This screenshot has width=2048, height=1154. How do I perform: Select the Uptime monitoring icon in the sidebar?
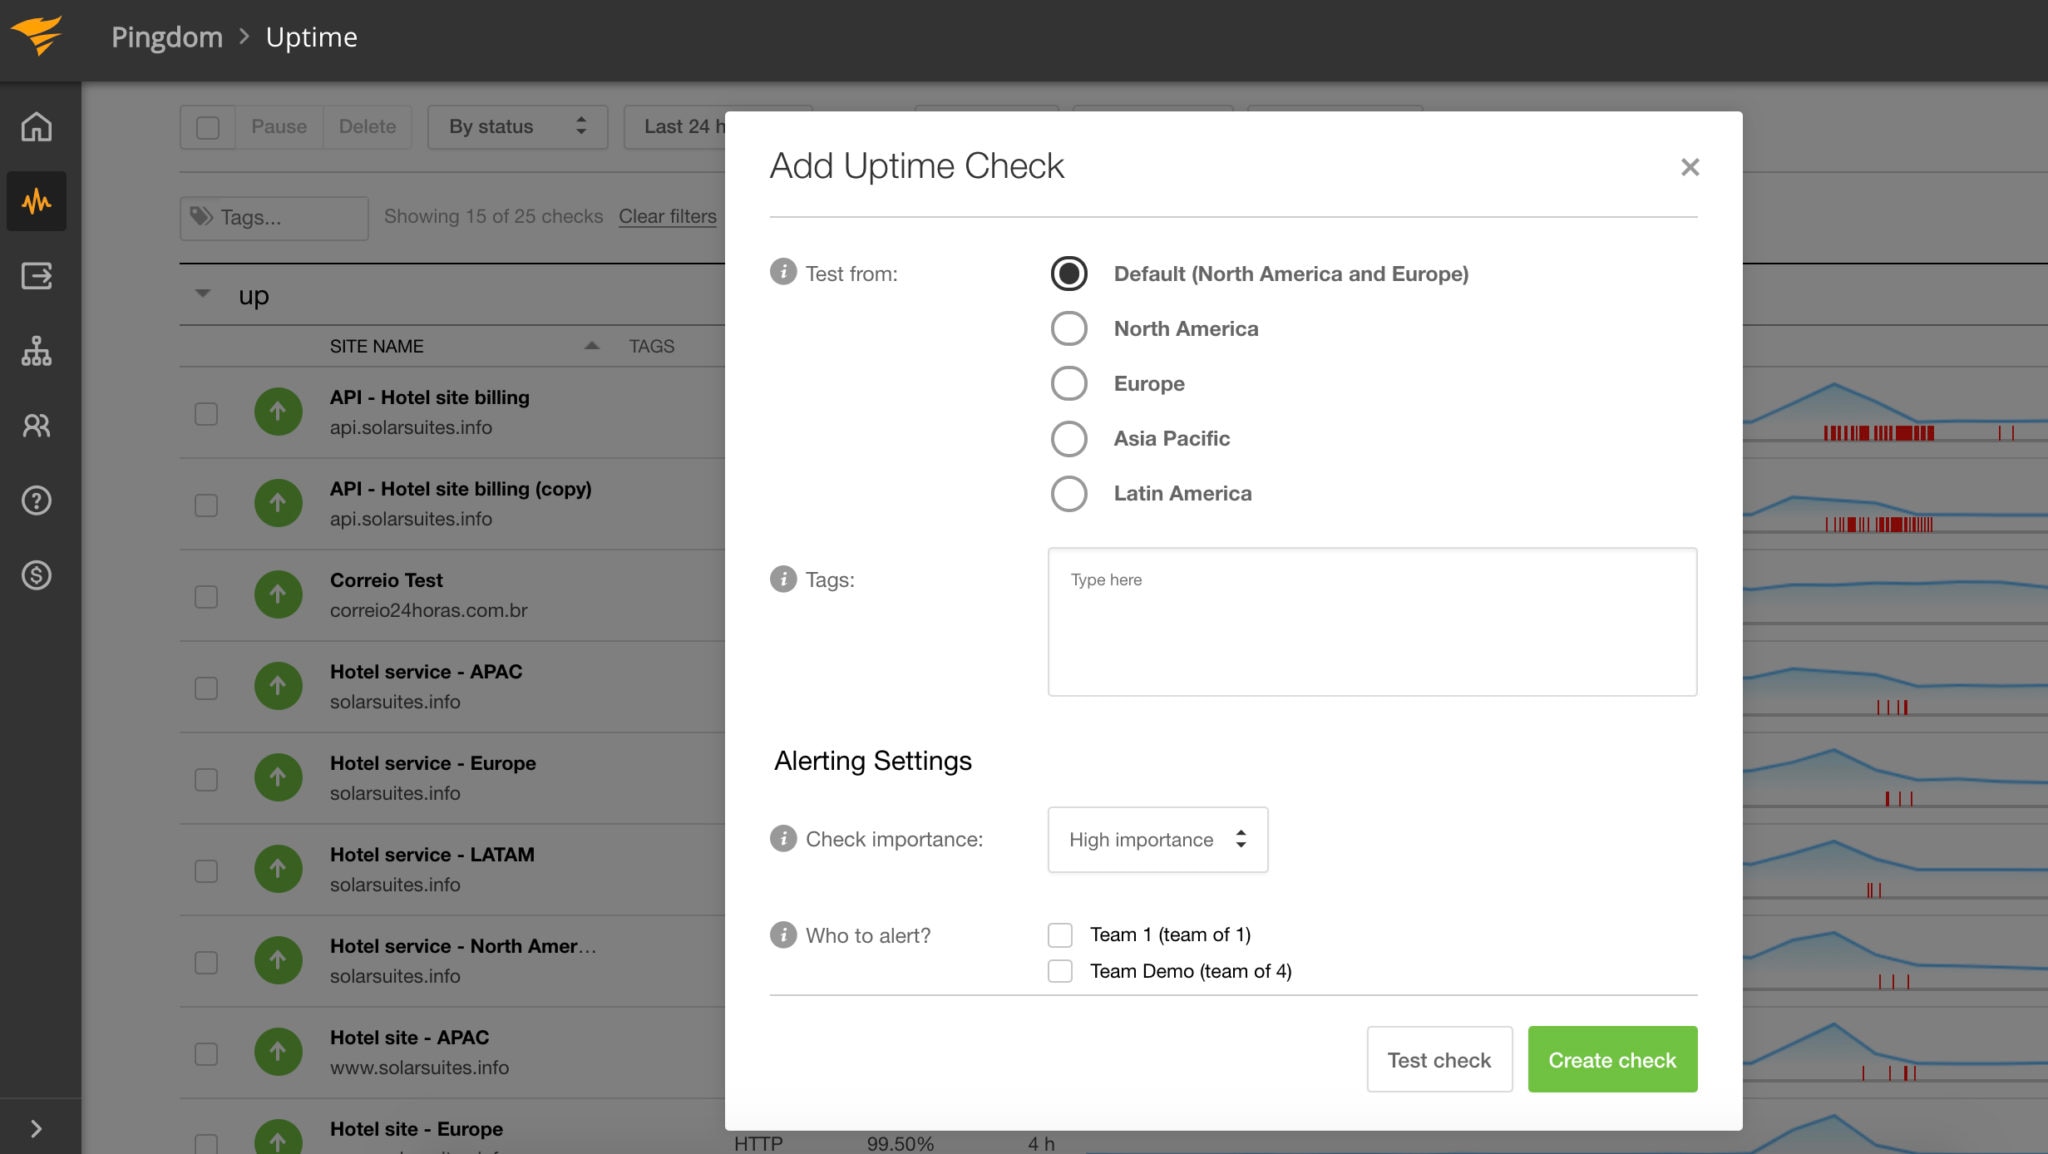tap(36, 201)
